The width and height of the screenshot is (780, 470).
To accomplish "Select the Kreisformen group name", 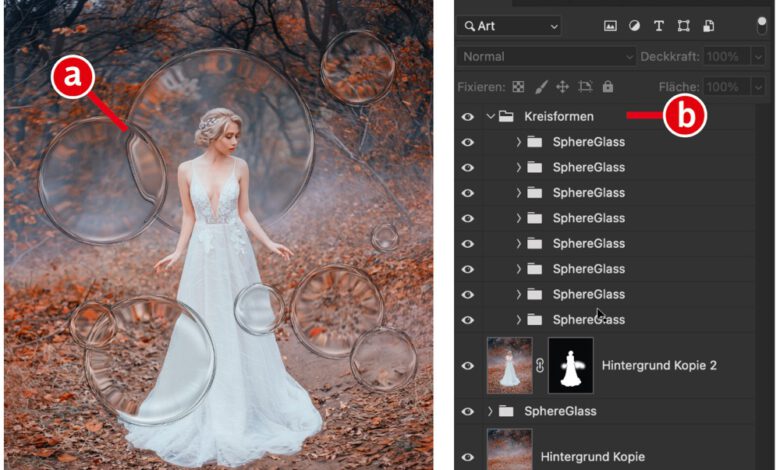I will [x=558, y=117].
